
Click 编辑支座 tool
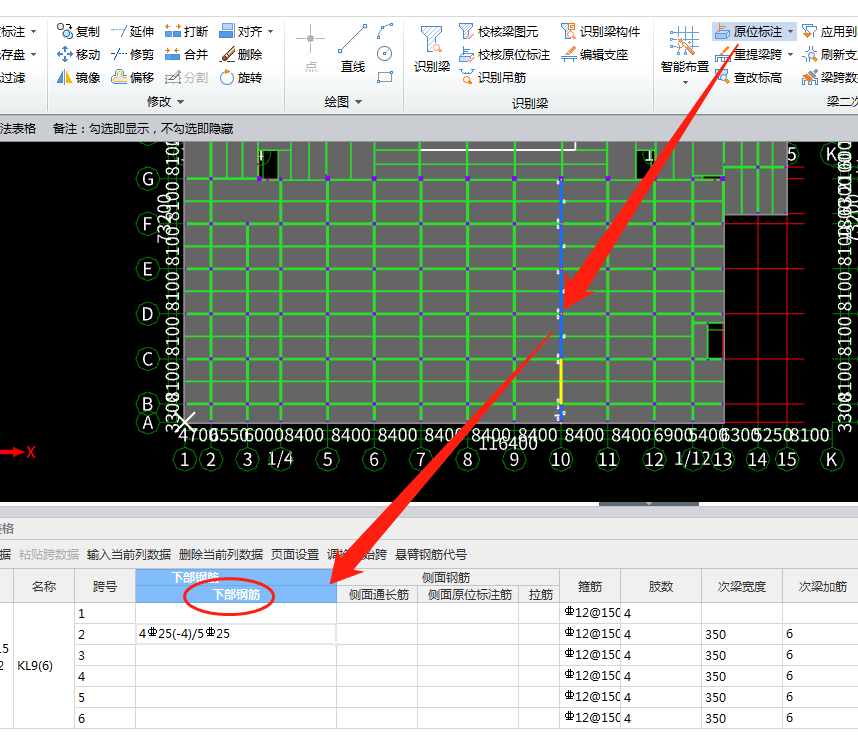pos(594,54)
